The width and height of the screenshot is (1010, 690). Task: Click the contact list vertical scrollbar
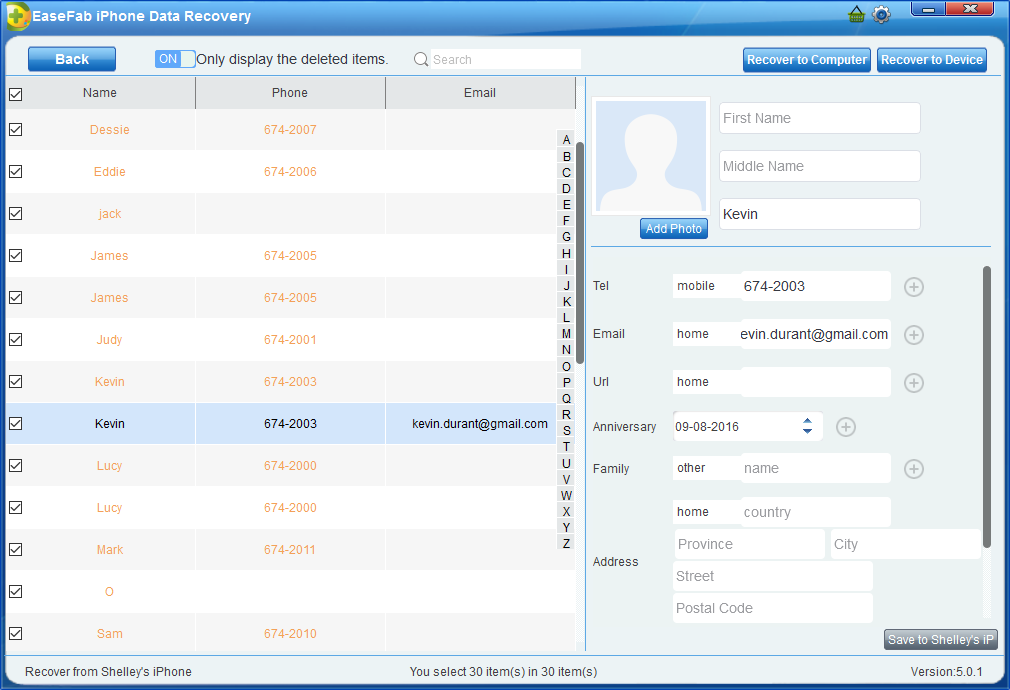click(580, 253)
